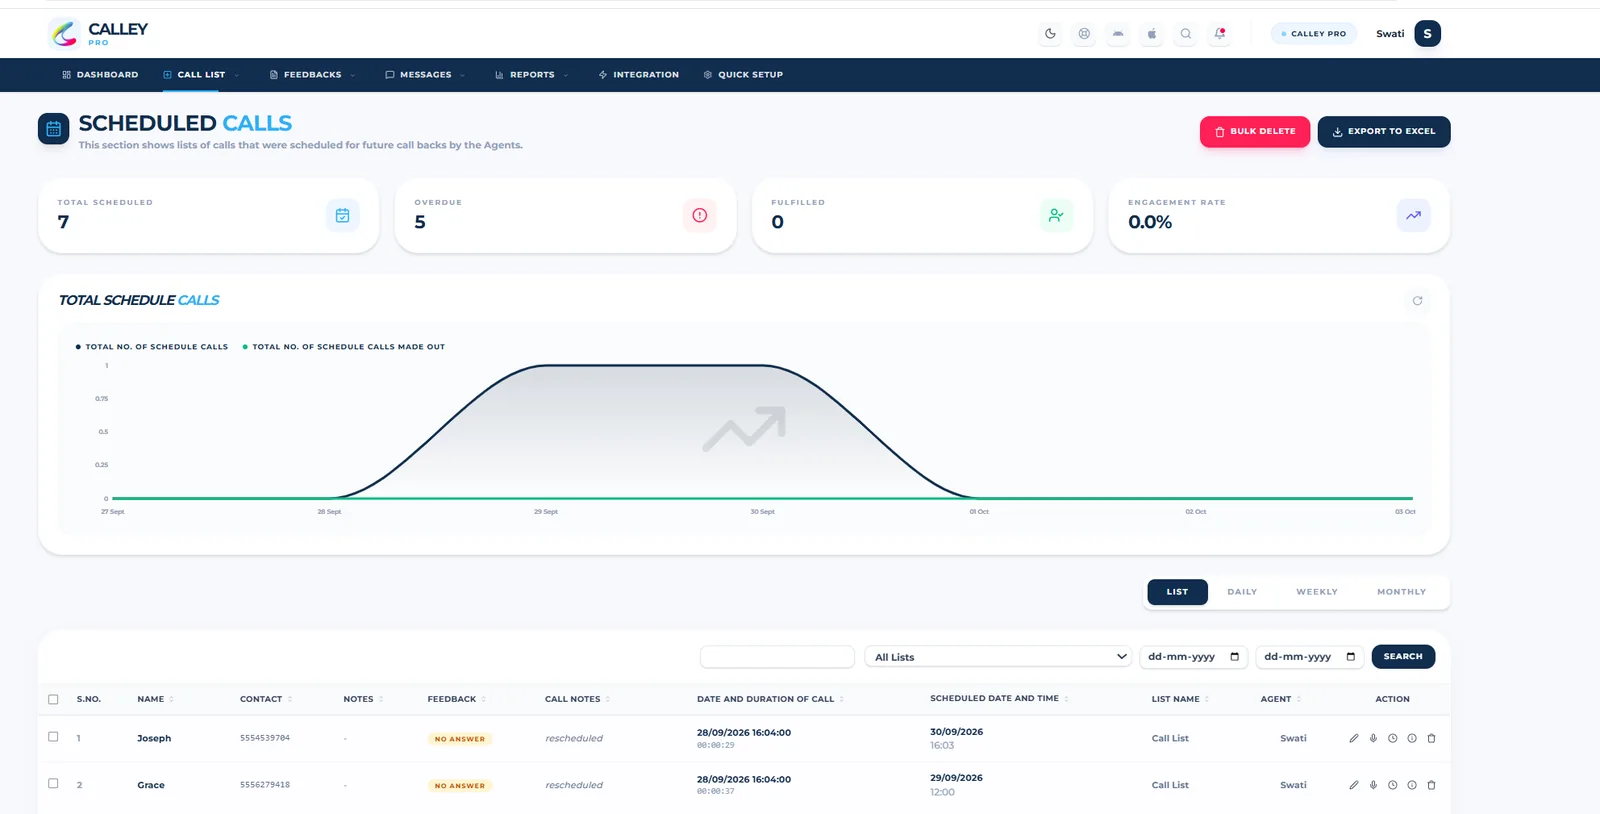Open the header search magnifier icon
This screenshot has width=1600, height=814.
pyautogui.click(x=1186, y=34)
